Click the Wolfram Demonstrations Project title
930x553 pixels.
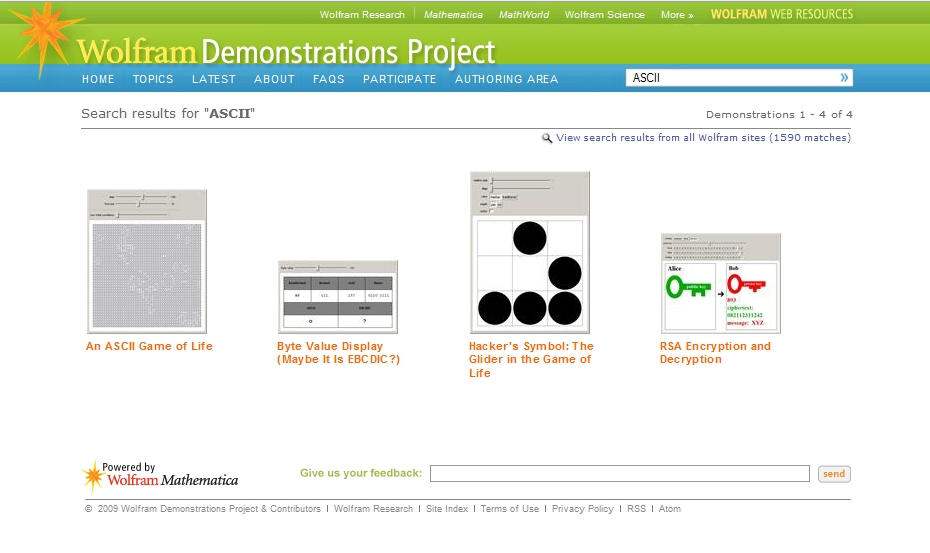coord(286,52)
